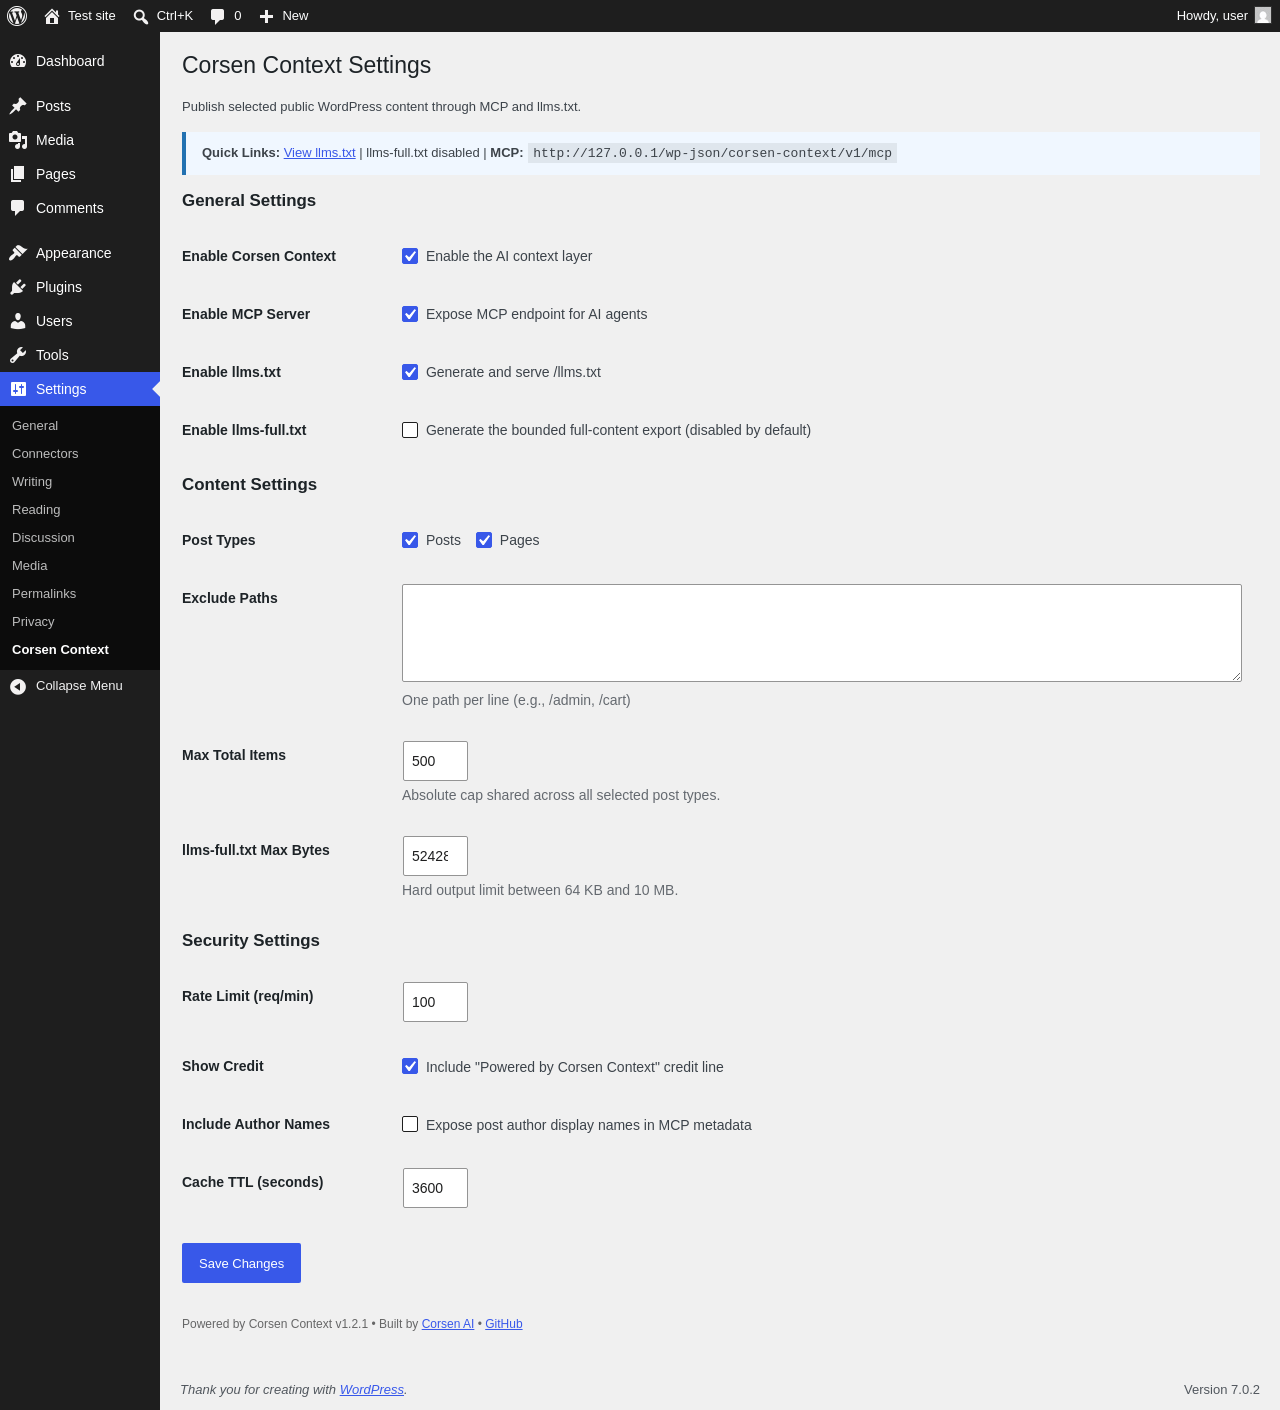Click the comments bubble icon in admin bar
The height and width of the screenshot is (1410, 1280).
218,16
